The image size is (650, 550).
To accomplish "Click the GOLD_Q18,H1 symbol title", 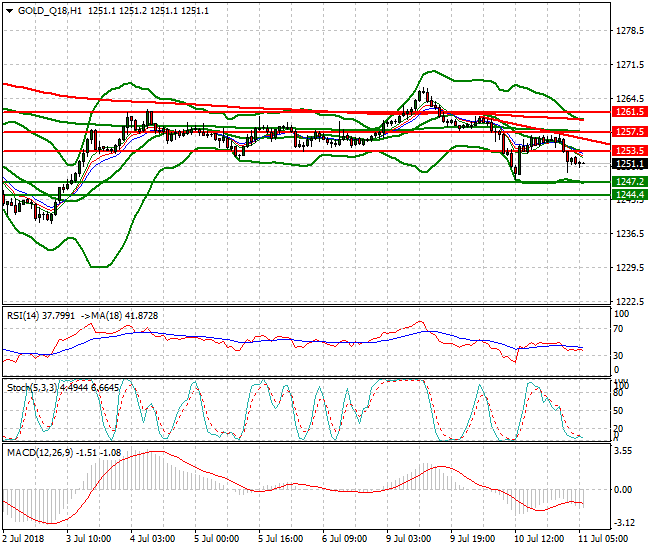I will (50, 11).
